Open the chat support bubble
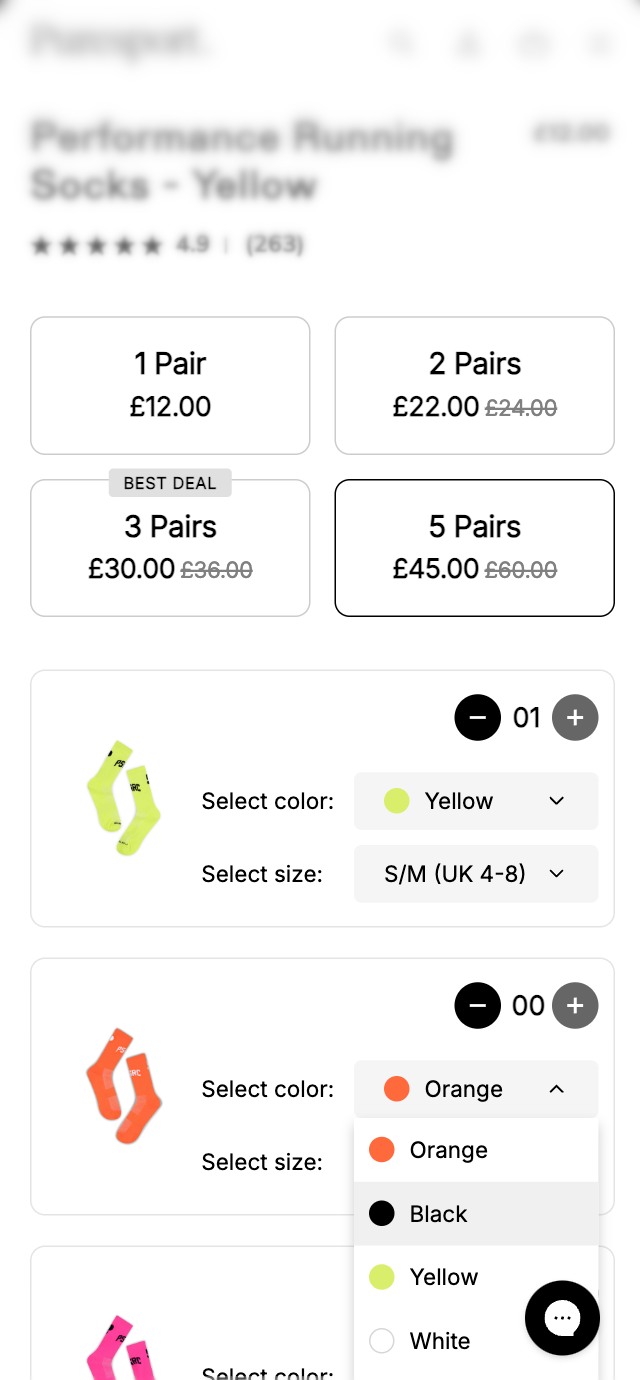This screenshot has width=640, height=1380. pyautogui.click(x=562, y=1318)
